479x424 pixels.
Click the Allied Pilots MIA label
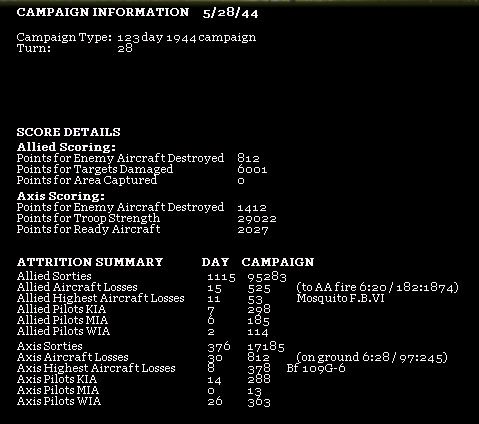click(62, 320)
